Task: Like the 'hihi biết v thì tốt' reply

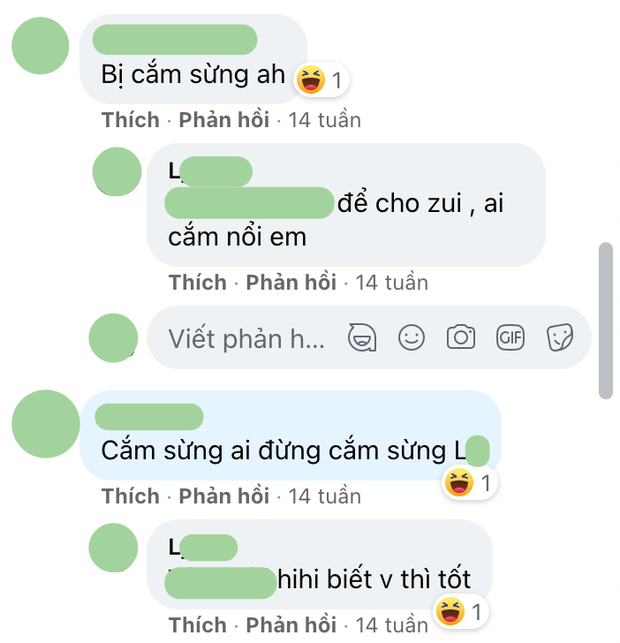Action: coord(198,625)
